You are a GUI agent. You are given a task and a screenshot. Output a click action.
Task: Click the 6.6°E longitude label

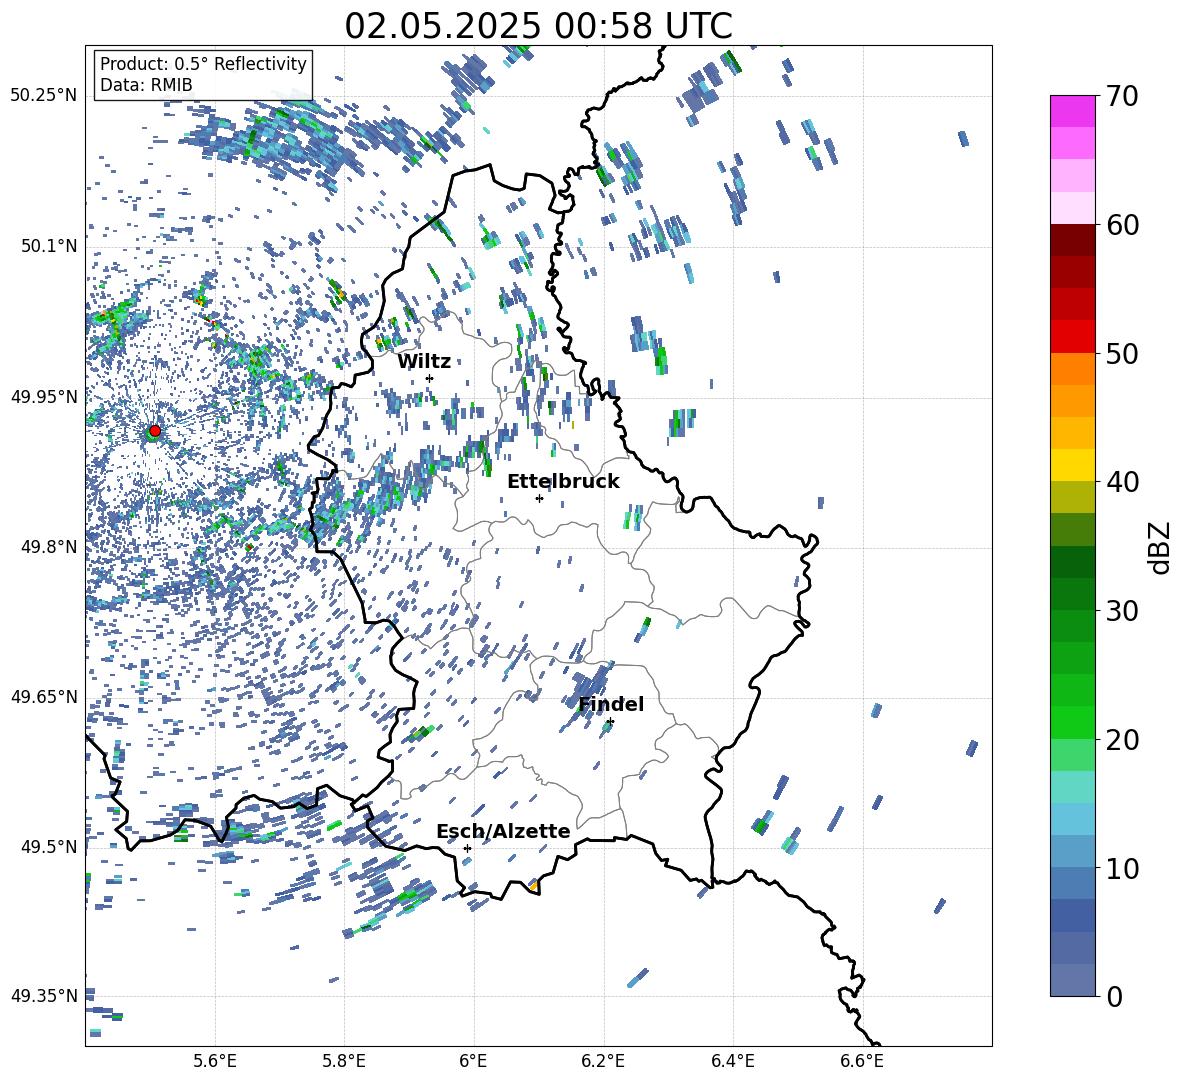tap(862, 1061)
